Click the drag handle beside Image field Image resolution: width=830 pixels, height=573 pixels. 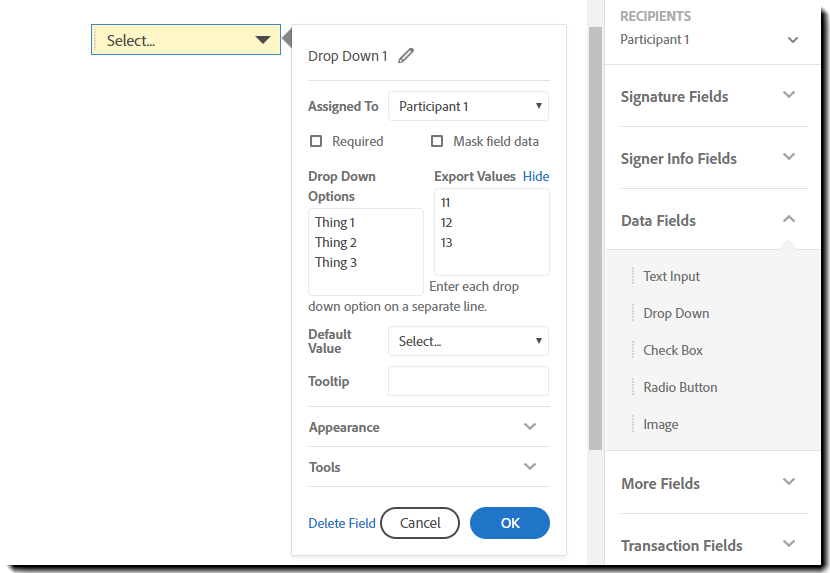(x=633, y=424)
